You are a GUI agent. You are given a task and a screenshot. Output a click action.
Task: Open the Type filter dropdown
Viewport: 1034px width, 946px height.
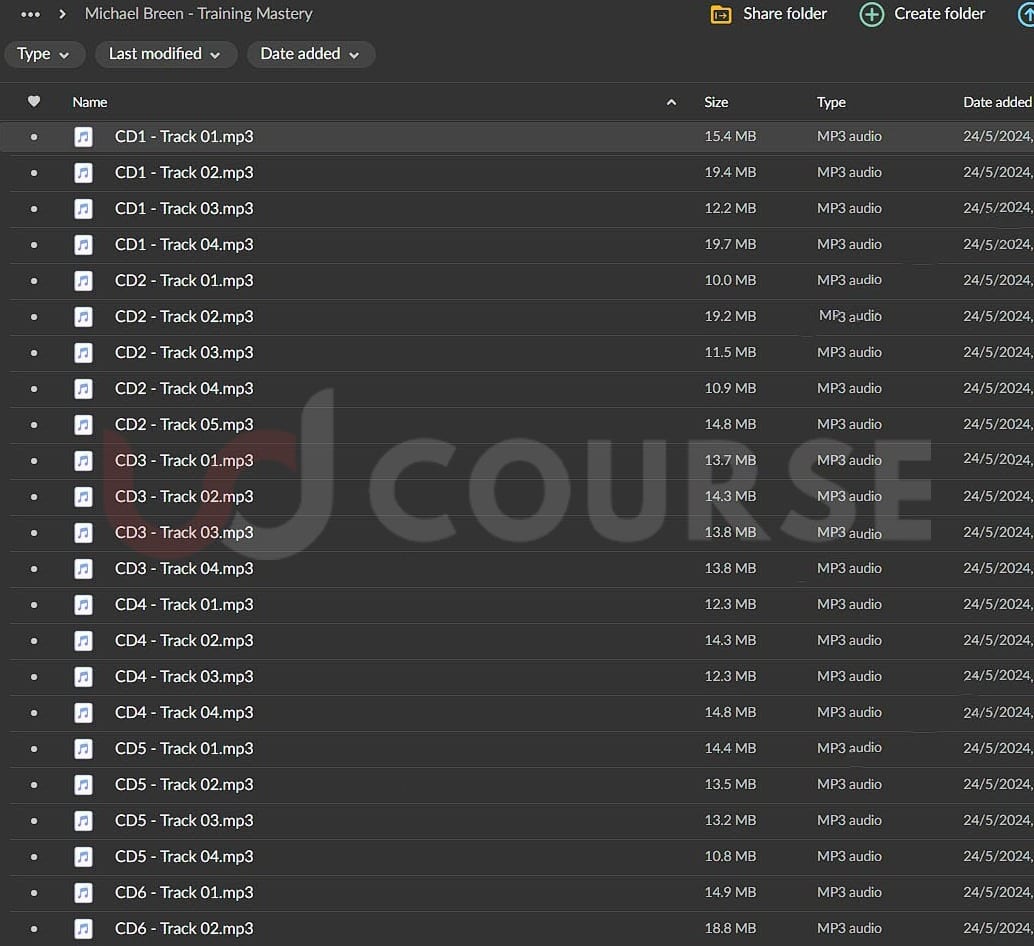pyautogui.click(x=44, y=54)
